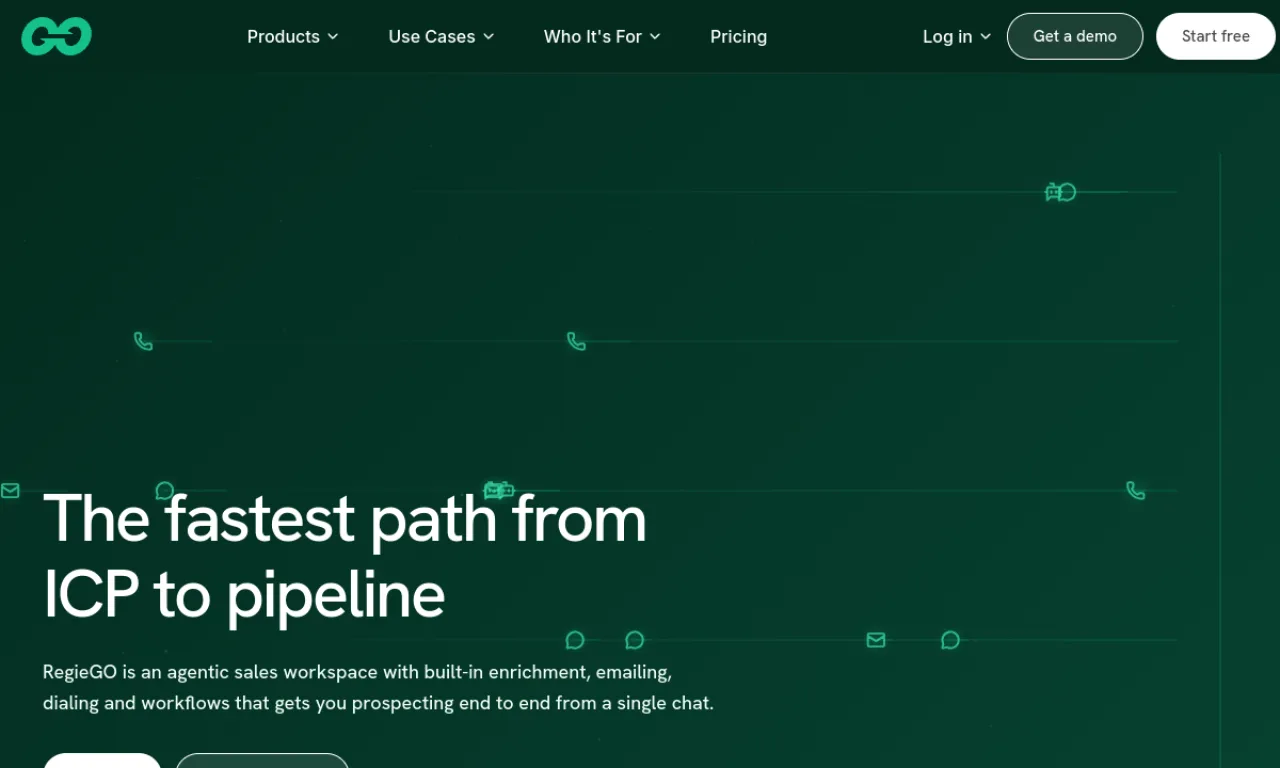Click the green GO logo

(x=57, y=37)
